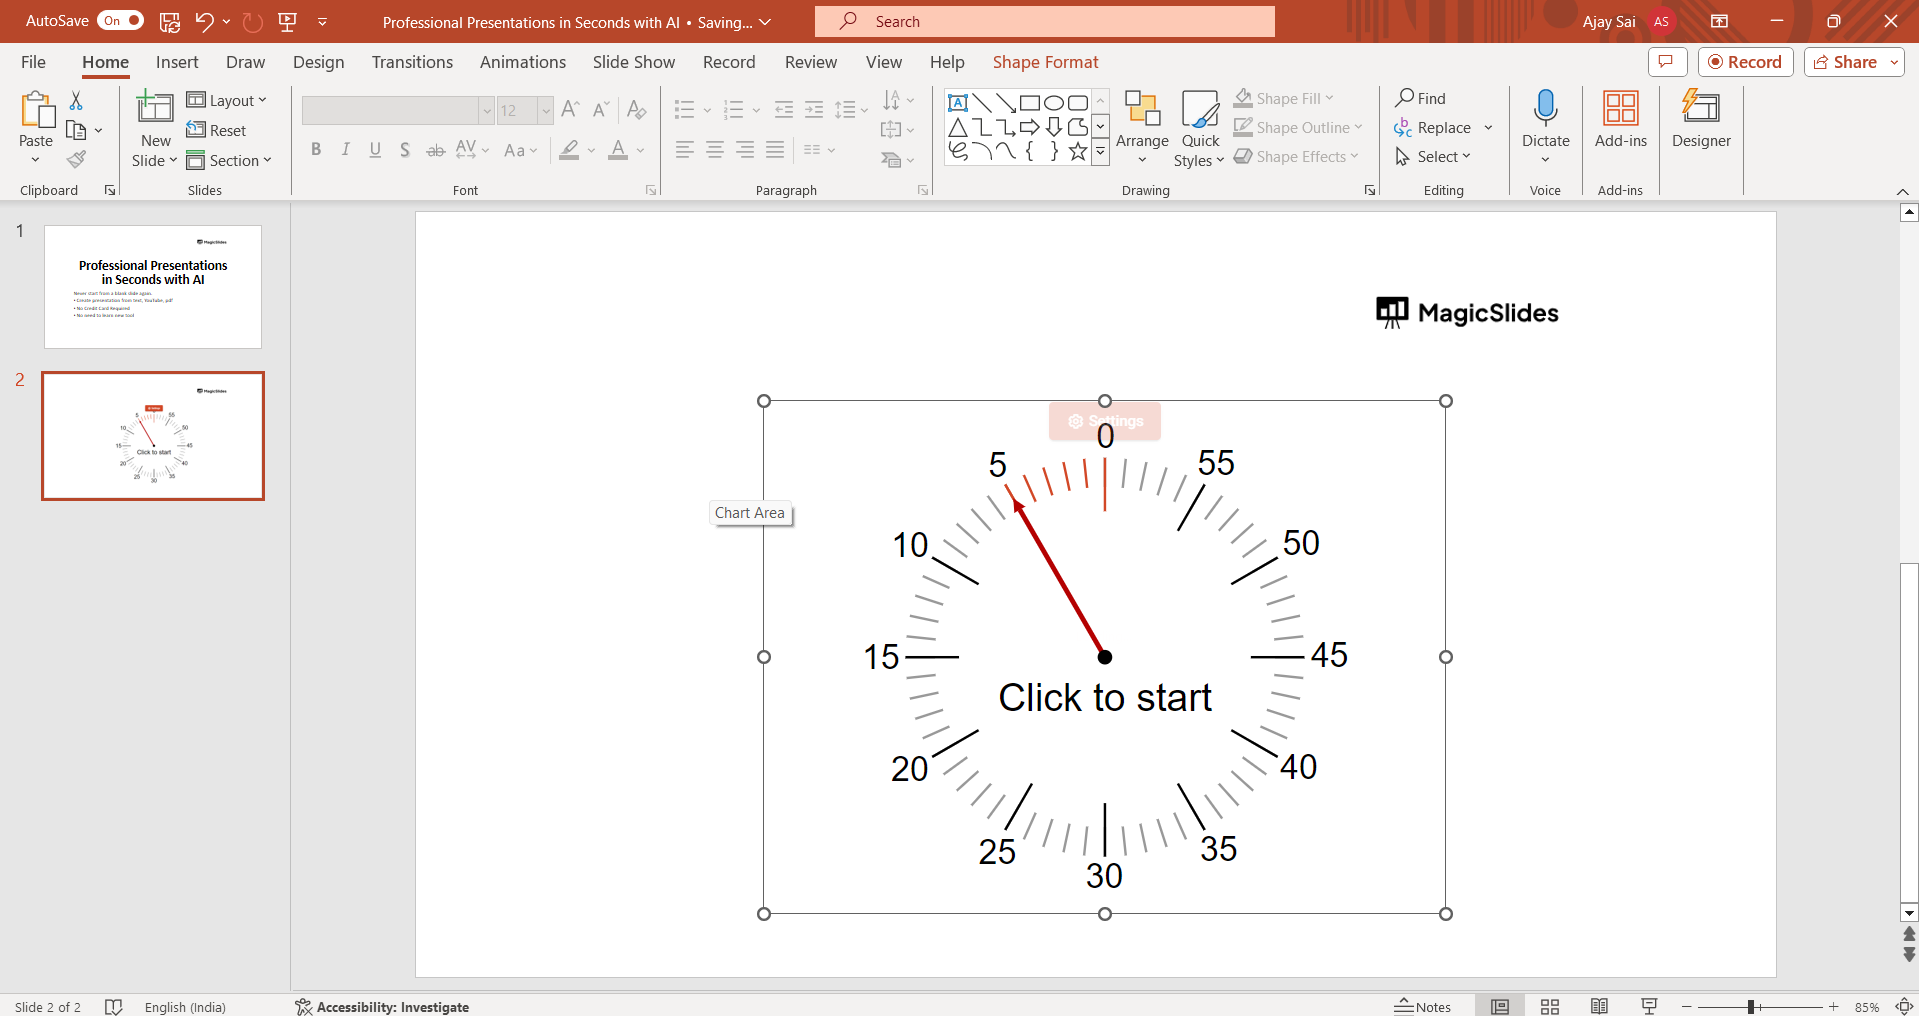
Task: Click the Format Painter brush icon
Action: pos(76,160)
